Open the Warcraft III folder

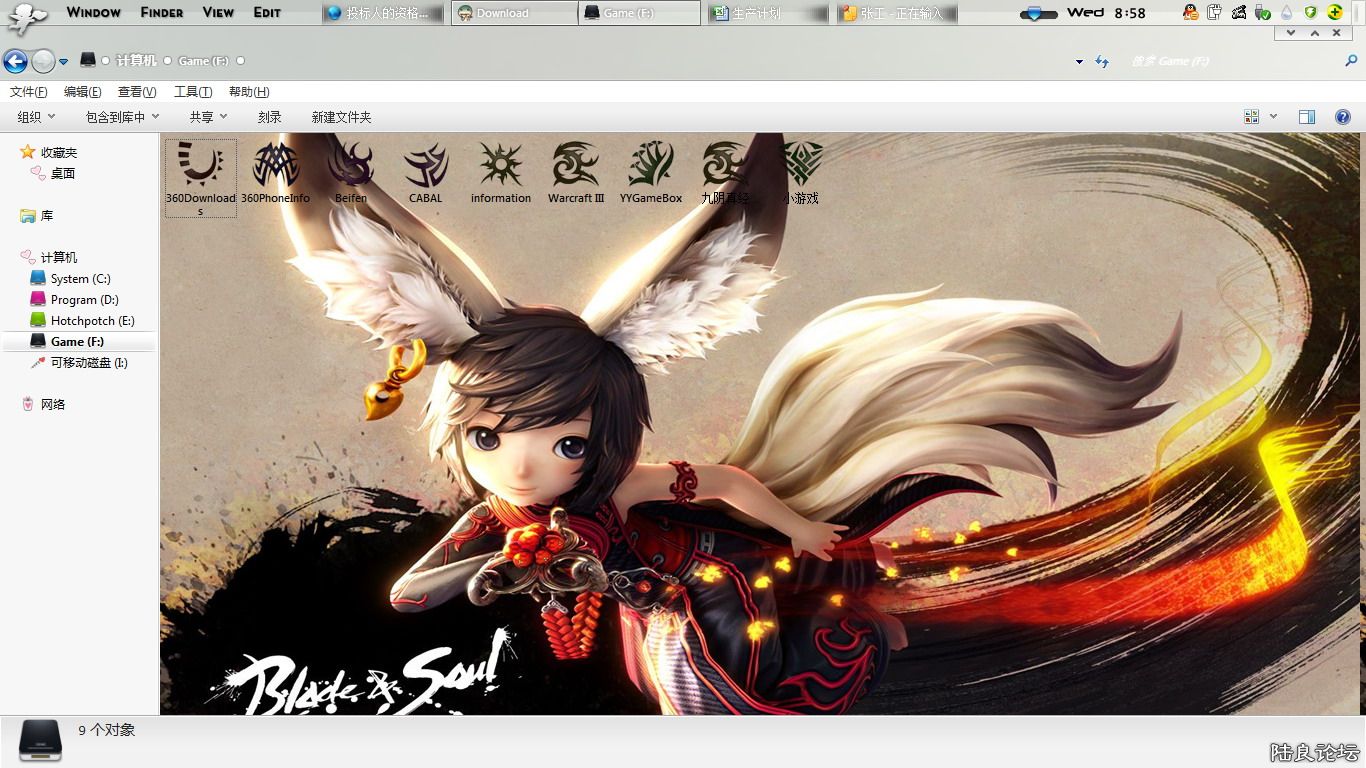(x=576, y=168)
